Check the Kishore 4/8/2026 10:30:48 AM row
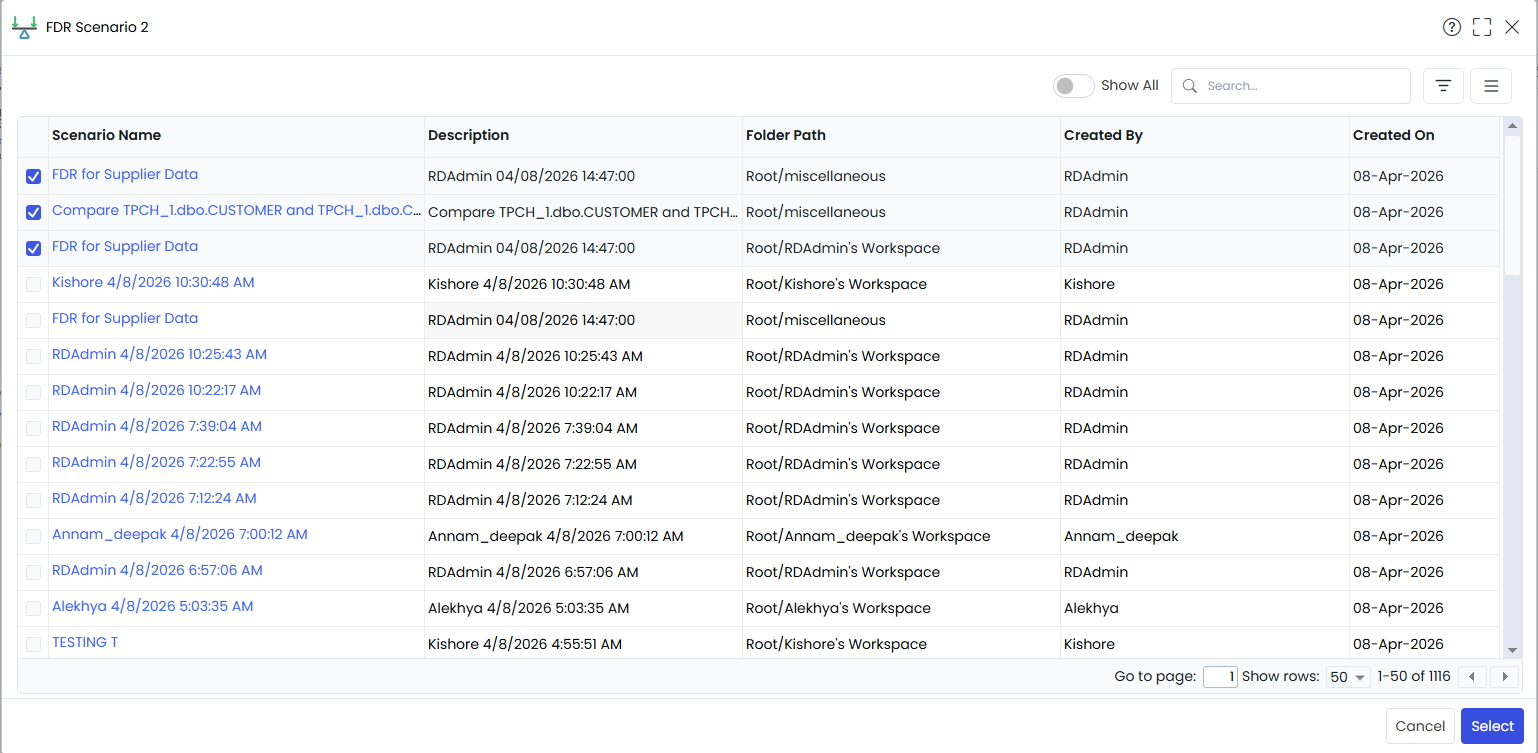 (x=34, y=284)
